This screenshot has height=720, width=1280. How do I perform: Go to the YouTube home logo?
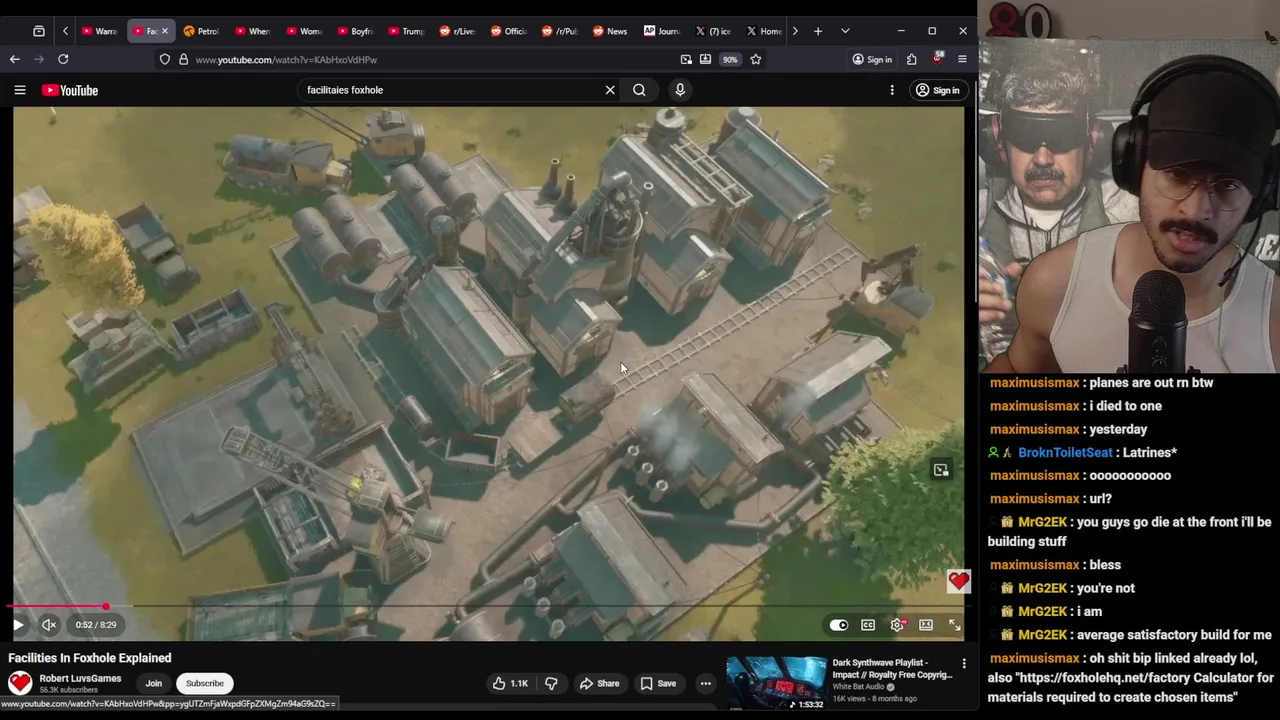(70, 90)
